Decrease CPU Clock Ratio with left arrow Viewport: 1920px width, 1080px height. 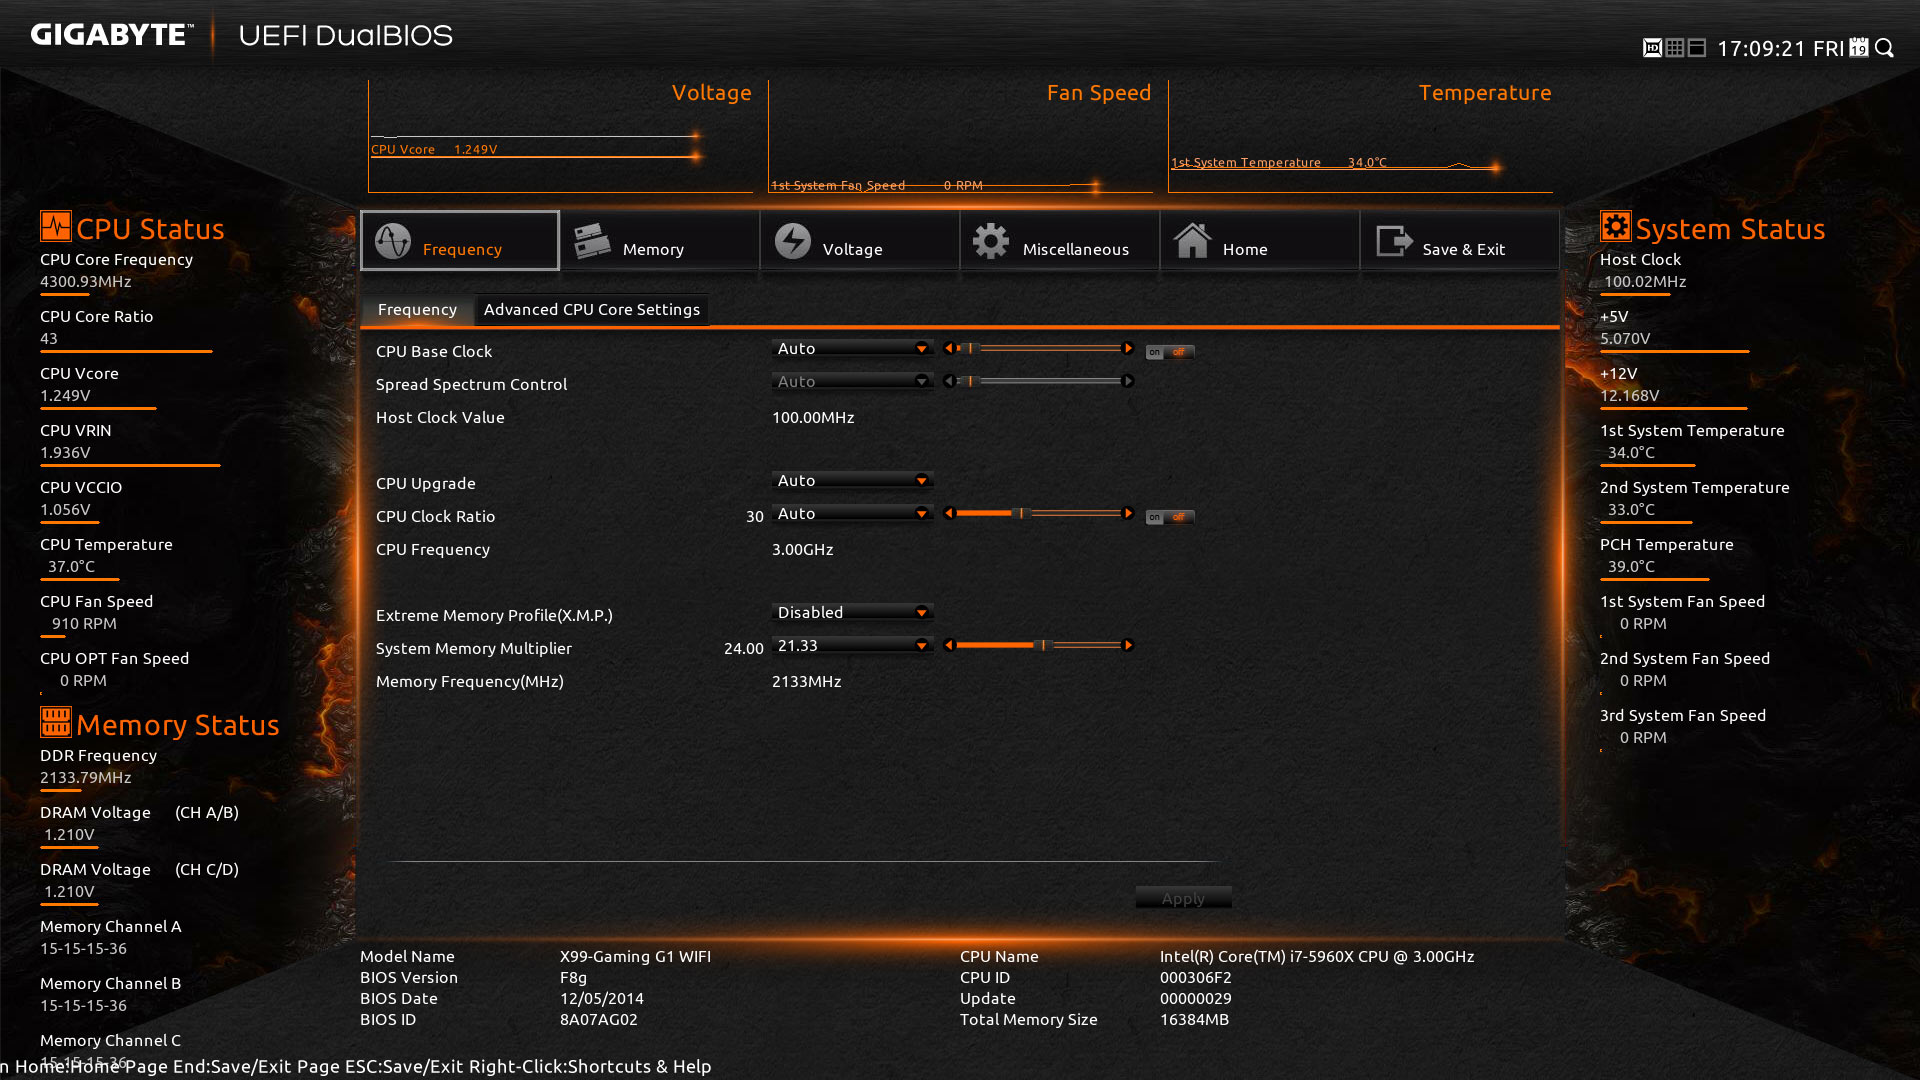949,513
